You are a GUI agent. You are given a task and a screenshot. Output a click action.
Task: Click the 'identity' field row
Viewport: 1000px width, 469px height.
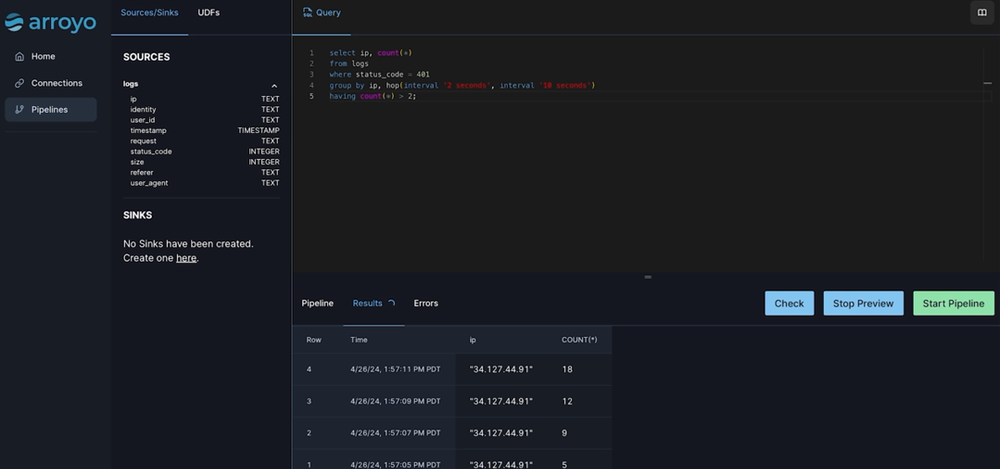tap(205, 110)
